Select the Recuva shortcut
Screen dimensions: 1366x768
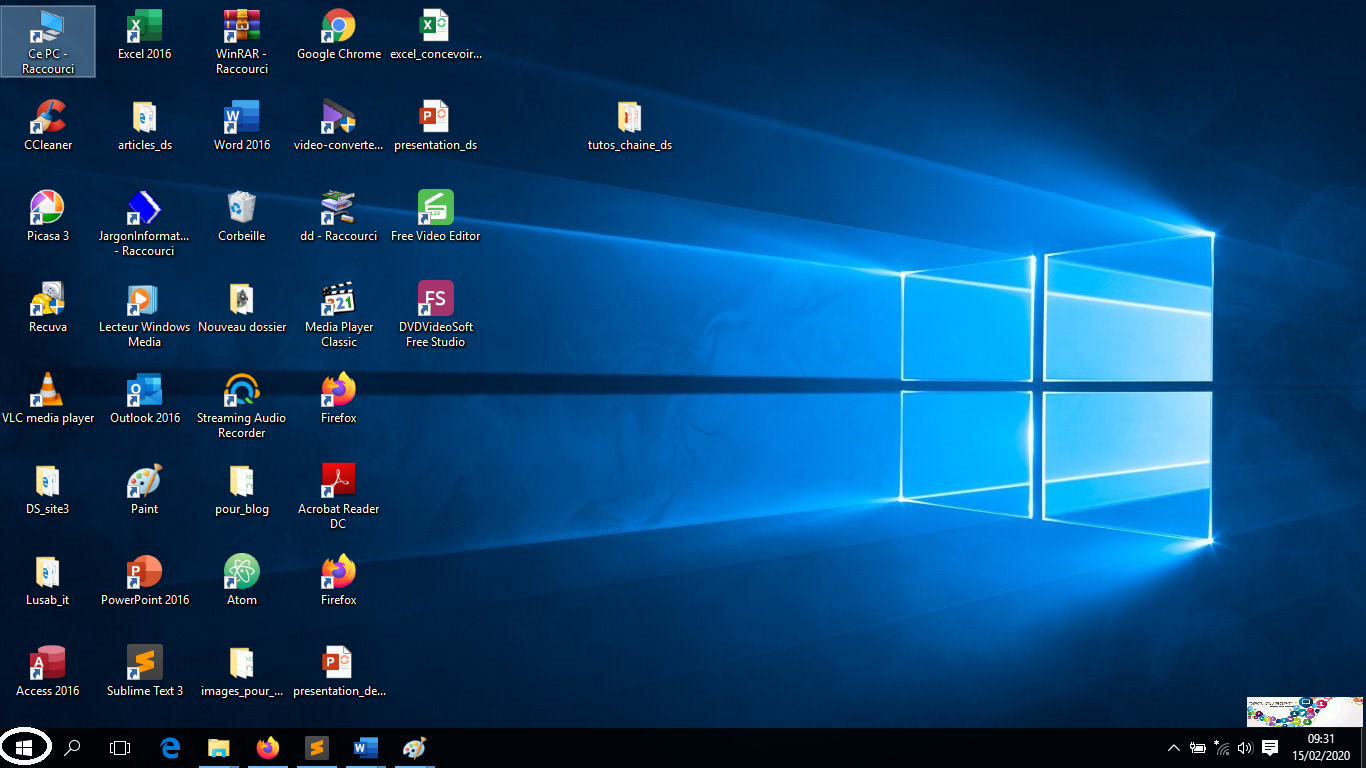pos(48,308)
